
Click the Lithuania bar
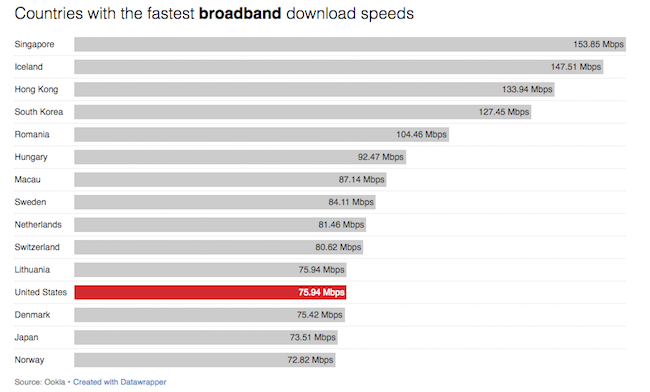point(210,270)
